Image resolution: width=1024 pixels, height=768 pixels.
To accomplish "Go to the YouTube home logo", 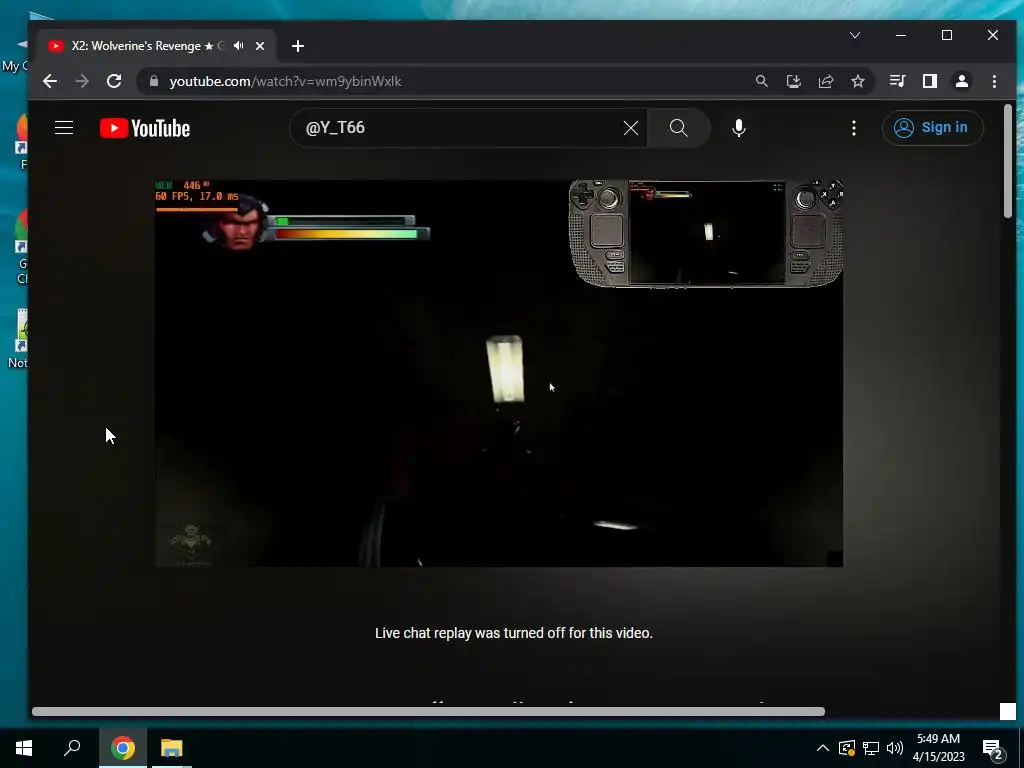I will (x=145, y=128).
